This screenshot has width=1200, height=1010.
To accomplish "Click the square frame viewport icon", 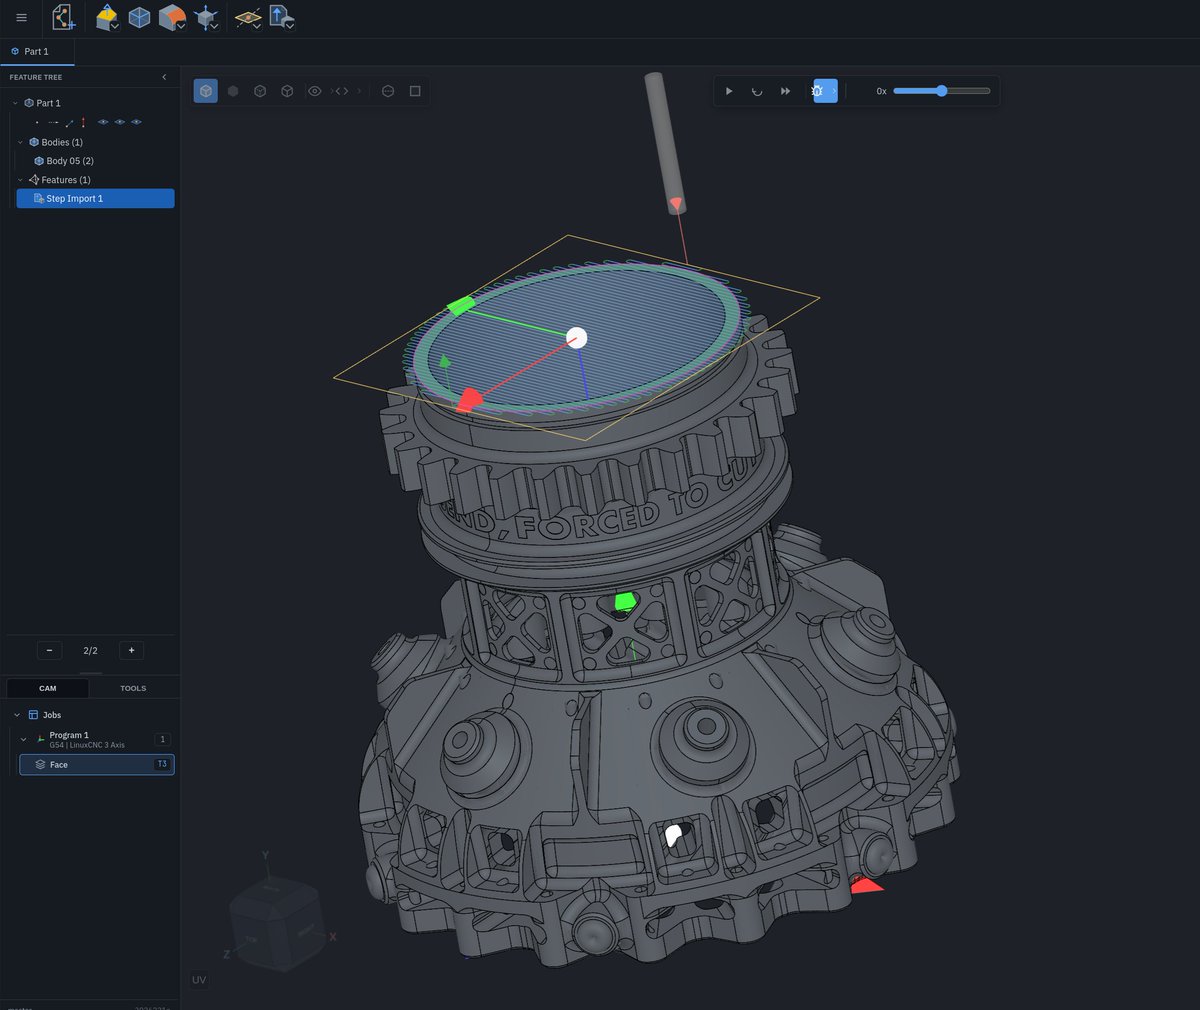I will 415,91.
